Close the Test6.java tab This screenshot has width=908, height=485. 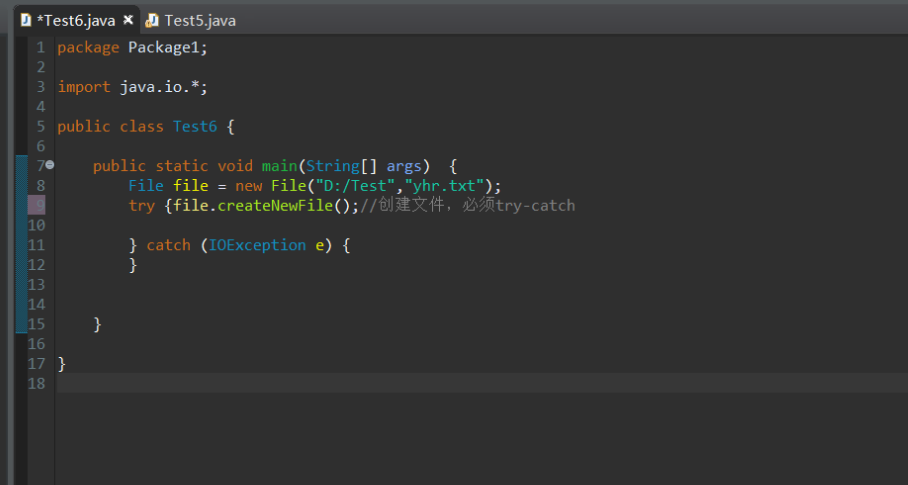[x=128, y=20]
